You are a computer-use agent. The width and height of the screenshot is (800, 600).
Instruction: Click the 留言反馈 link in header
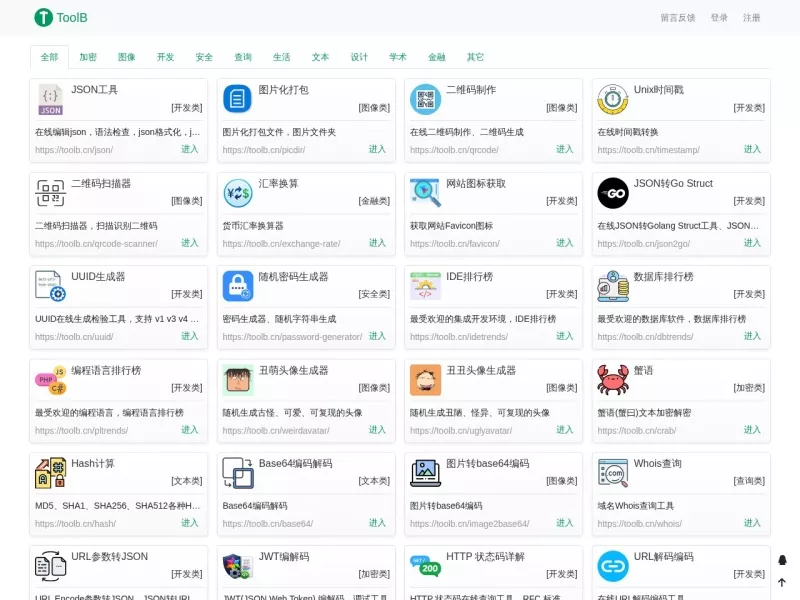678,18
